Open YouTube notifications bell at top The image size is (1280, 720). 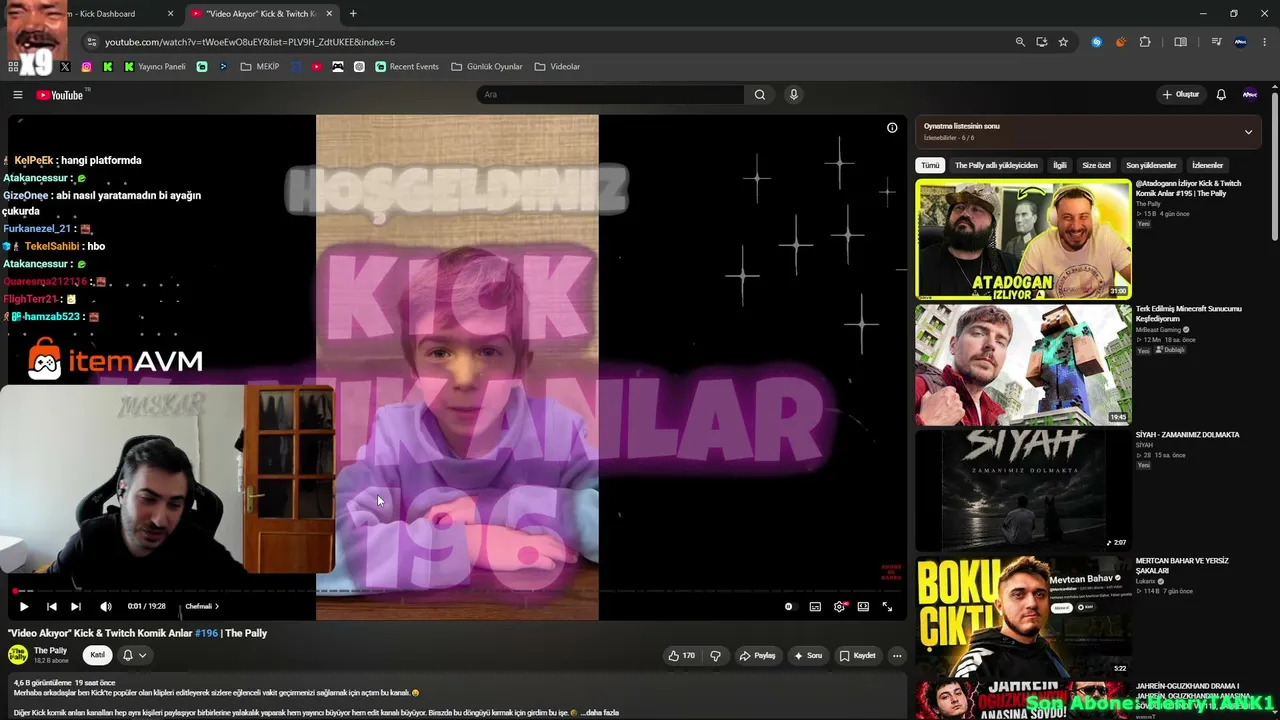[x=1221, y=95]
